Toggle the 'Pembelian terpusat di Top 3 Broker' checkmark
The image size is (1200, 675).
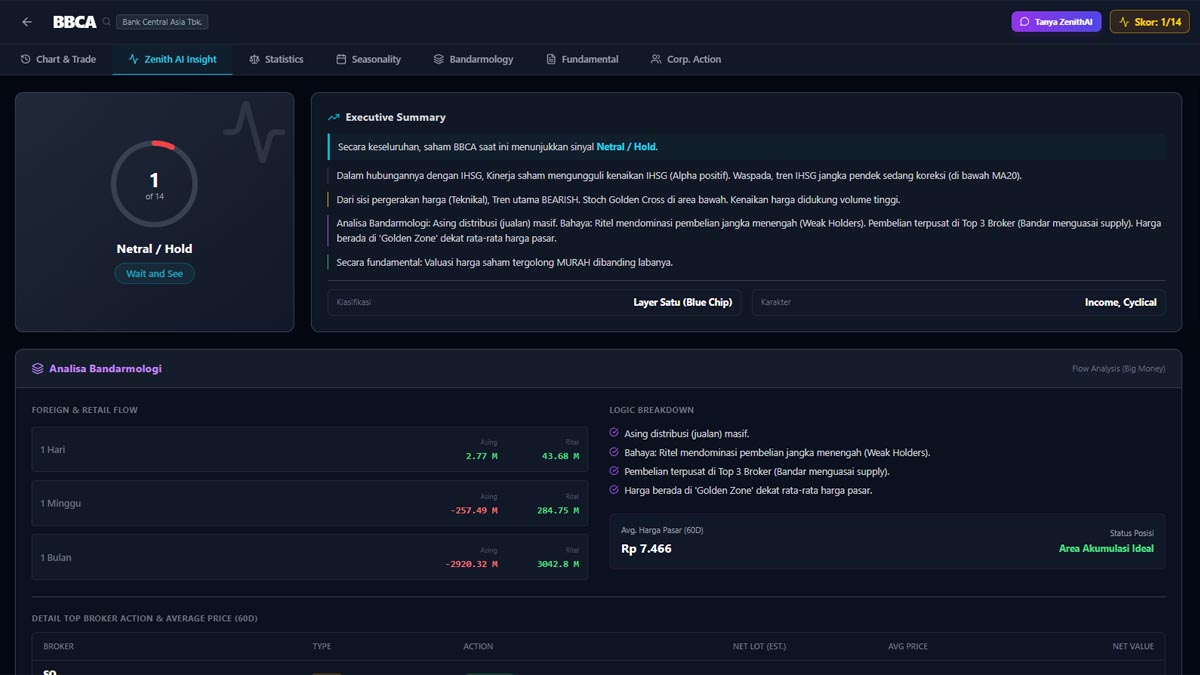pyautogui.click(x=614, y=471)
